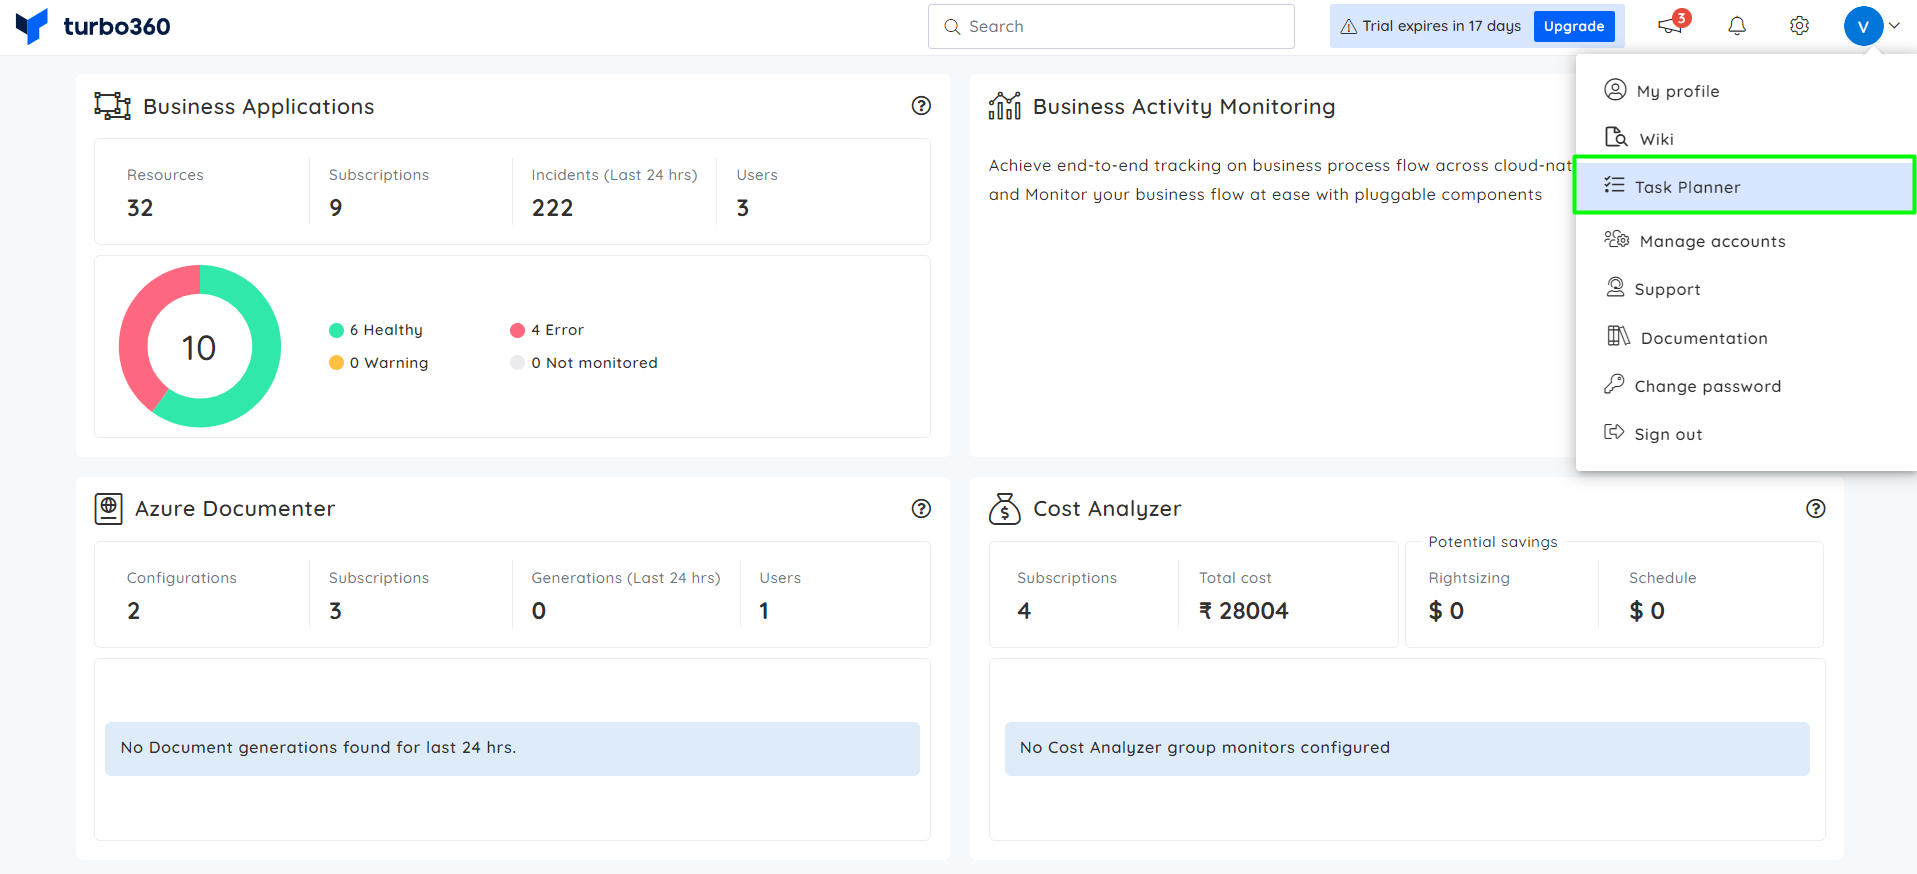This screenshot has height=874, width=1917.
Task: Open the Business Applications heading
Action: point(258,107)
